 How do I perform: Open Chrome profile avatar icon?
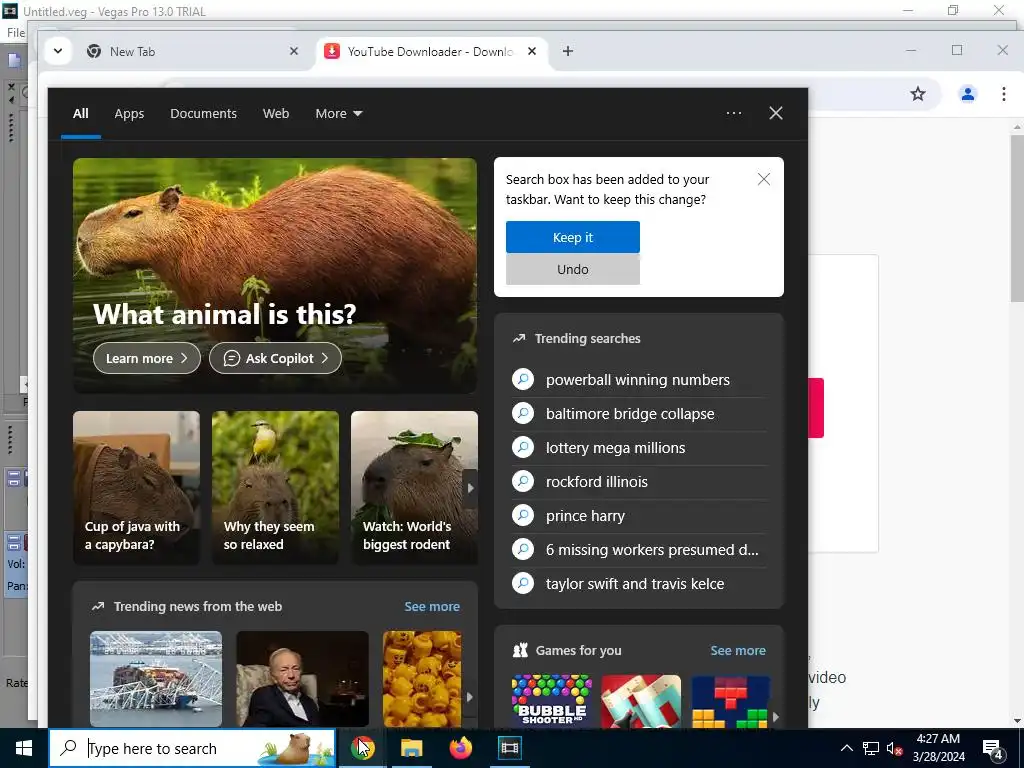(x=967, y=94)
